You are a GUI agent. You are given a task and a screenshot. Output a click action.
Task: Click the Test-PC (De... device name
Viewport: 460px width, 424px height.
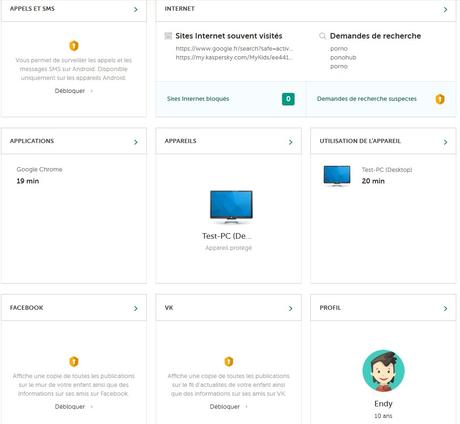[227, 236]
